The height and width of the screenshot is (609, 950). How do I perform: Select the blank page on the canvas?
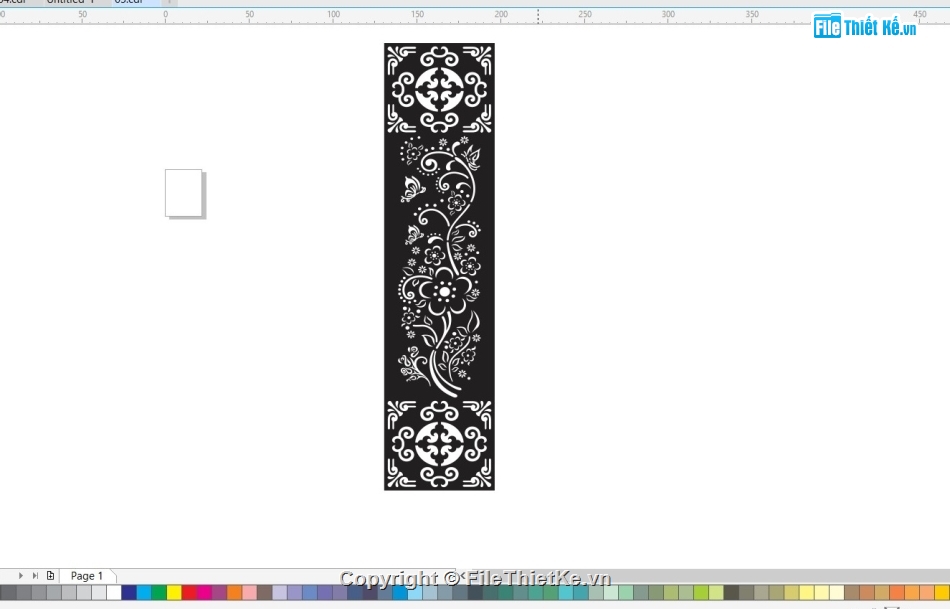(184, 193)
